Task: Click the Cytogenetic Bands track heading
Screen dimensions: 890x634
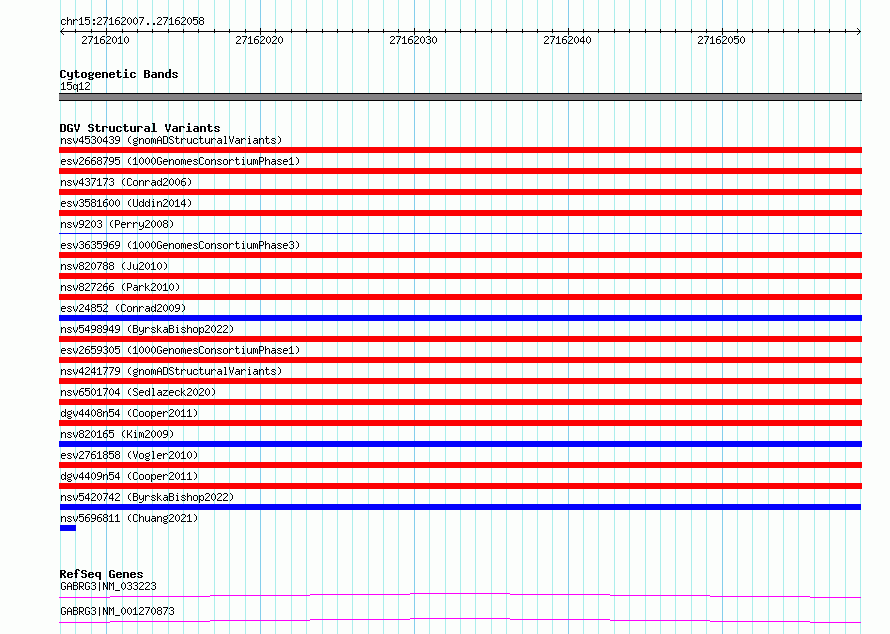Action: click(x=119, y=74)
